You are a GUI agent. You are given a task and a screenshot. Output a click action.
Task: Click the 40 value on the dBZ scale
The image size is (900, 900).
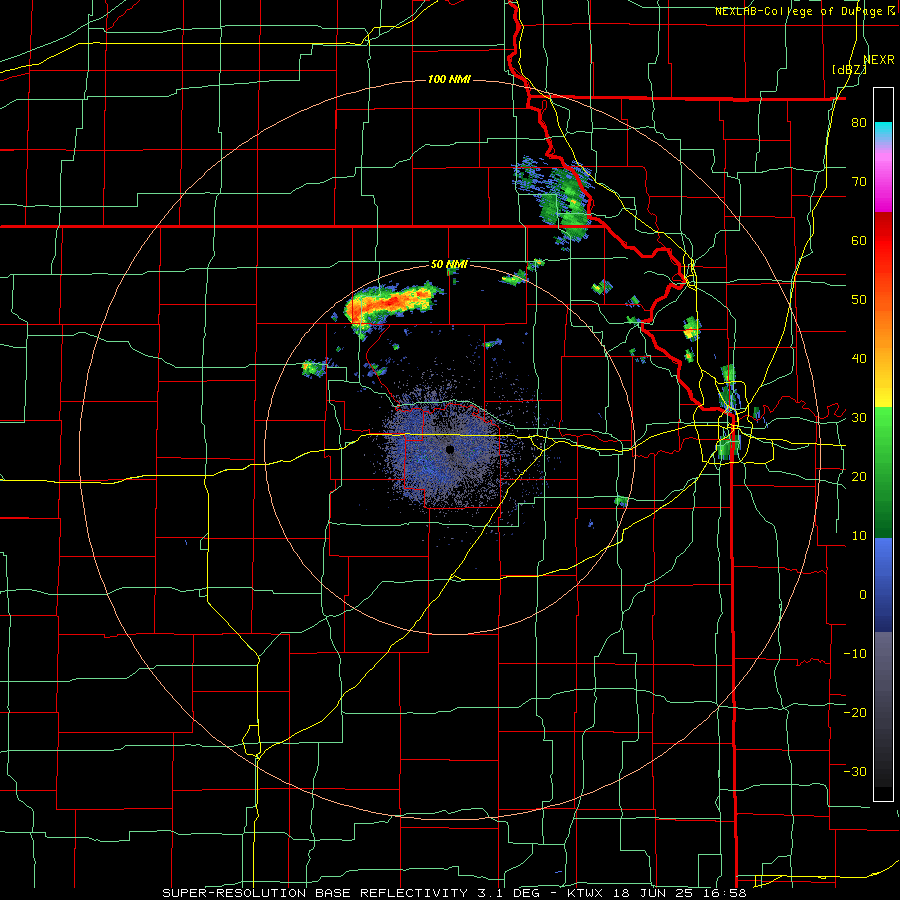859,359
